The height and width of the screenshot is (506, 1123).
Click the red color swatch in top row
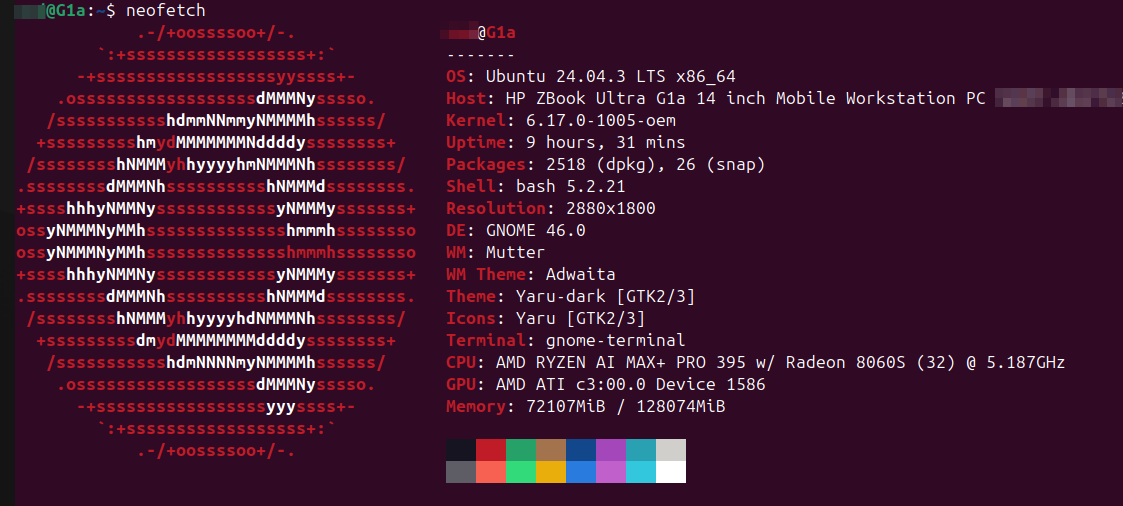491,450
